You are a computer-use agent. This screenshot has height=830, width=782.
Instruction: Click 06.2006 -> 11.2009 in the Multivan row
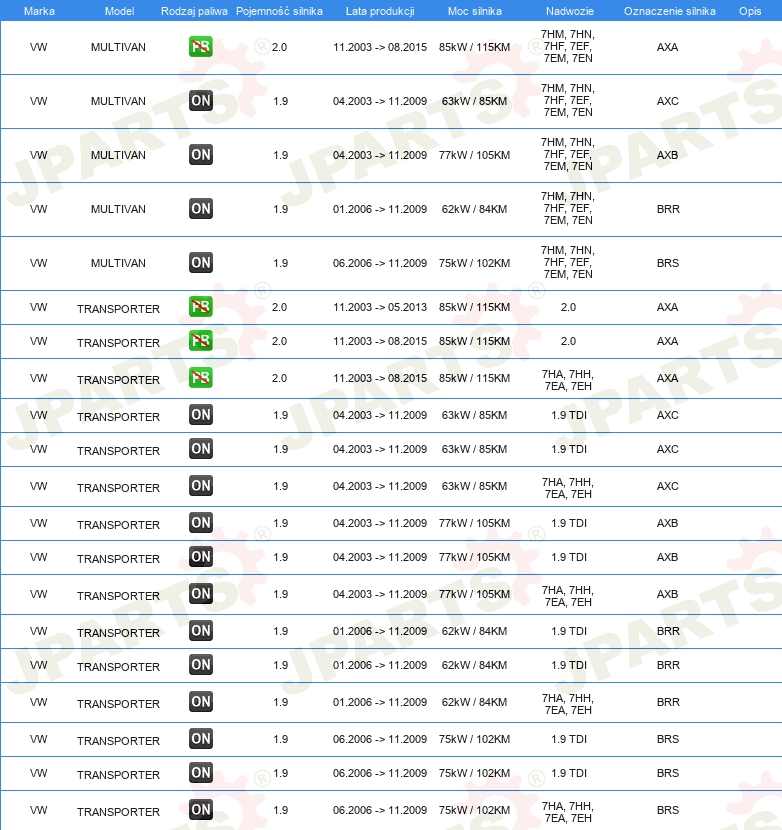(x=380, y=263)
